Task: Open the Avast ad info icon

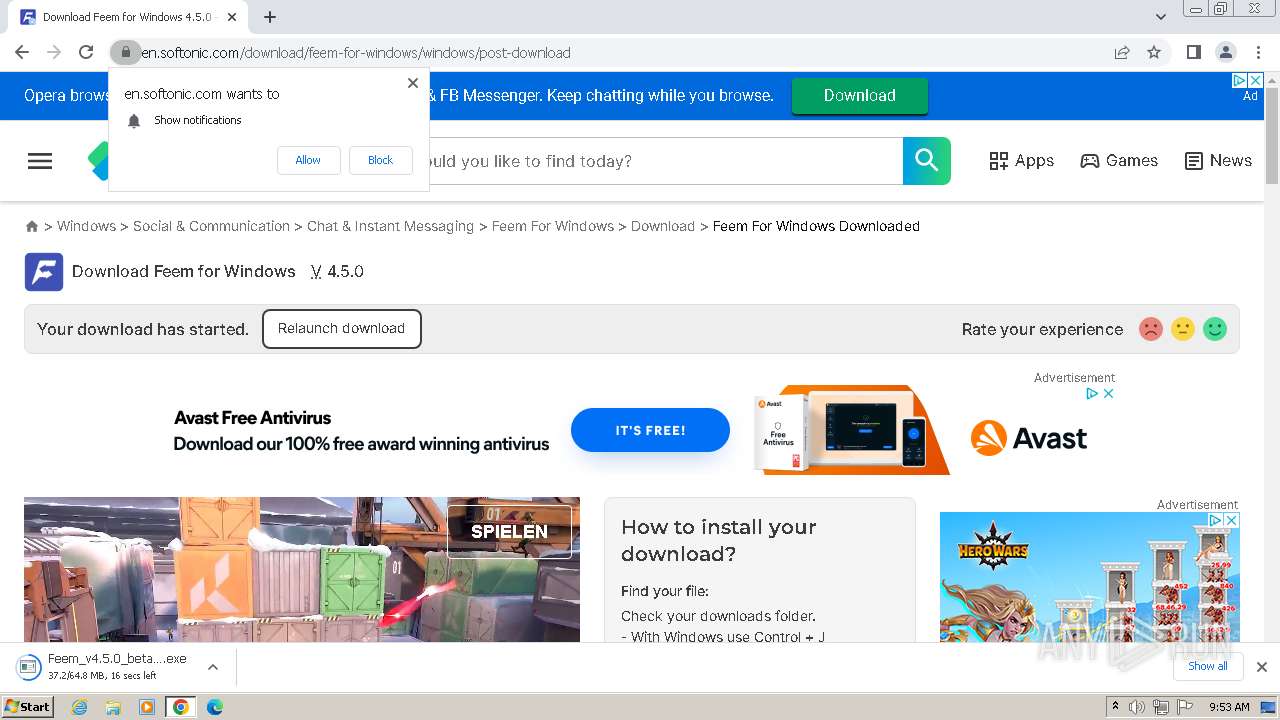Action: [x=1093, y=394]
